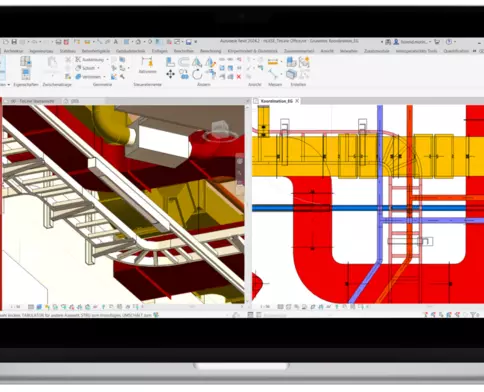
Task: Click the Aktivieren controls icon
Action: point(147,62)
